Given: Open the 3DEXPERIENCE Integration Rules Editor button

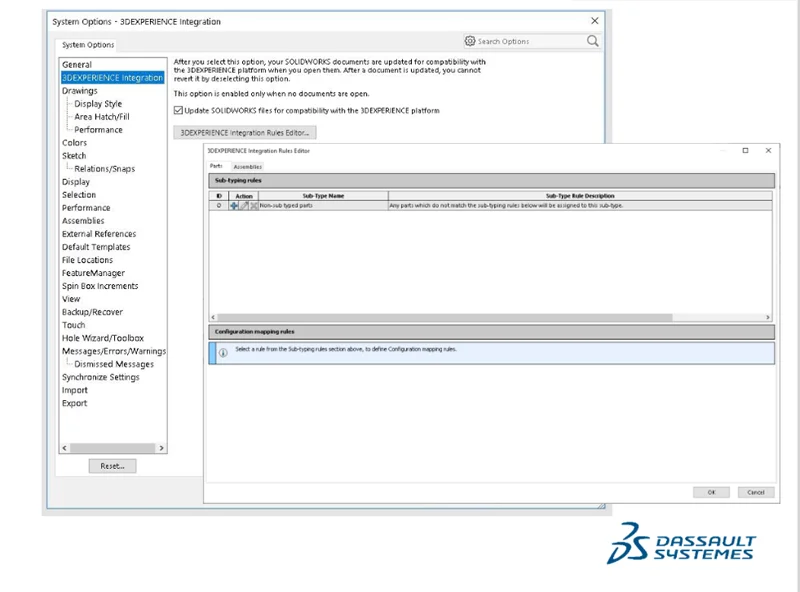Looking at the screenshot, I should (245, 133).
